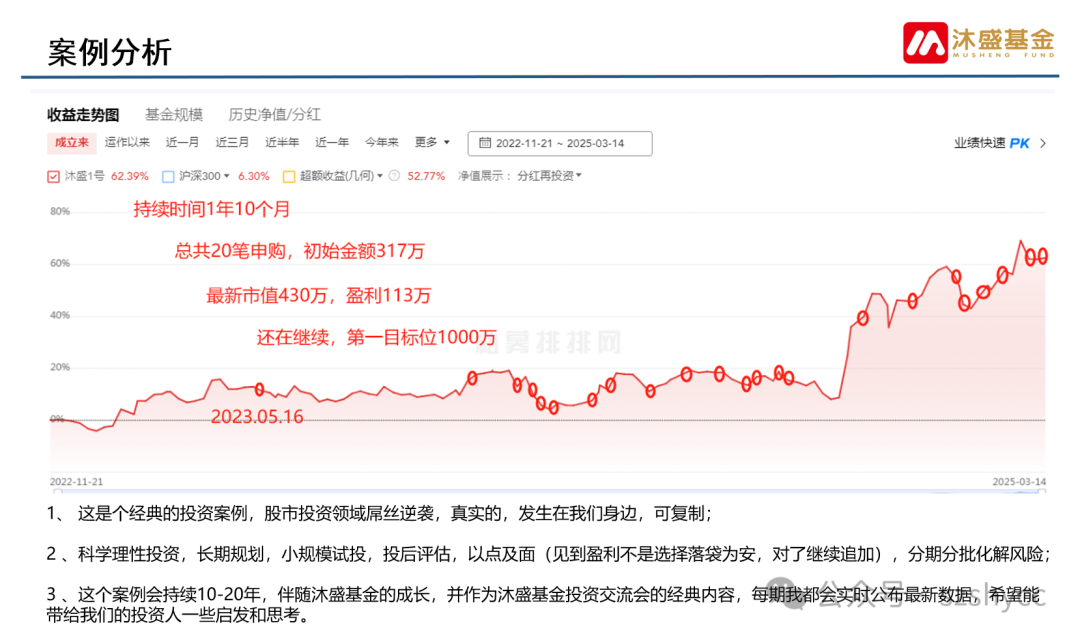
Task: Click the blue PK icon after 业绩快速
Action: (1018, 143)
